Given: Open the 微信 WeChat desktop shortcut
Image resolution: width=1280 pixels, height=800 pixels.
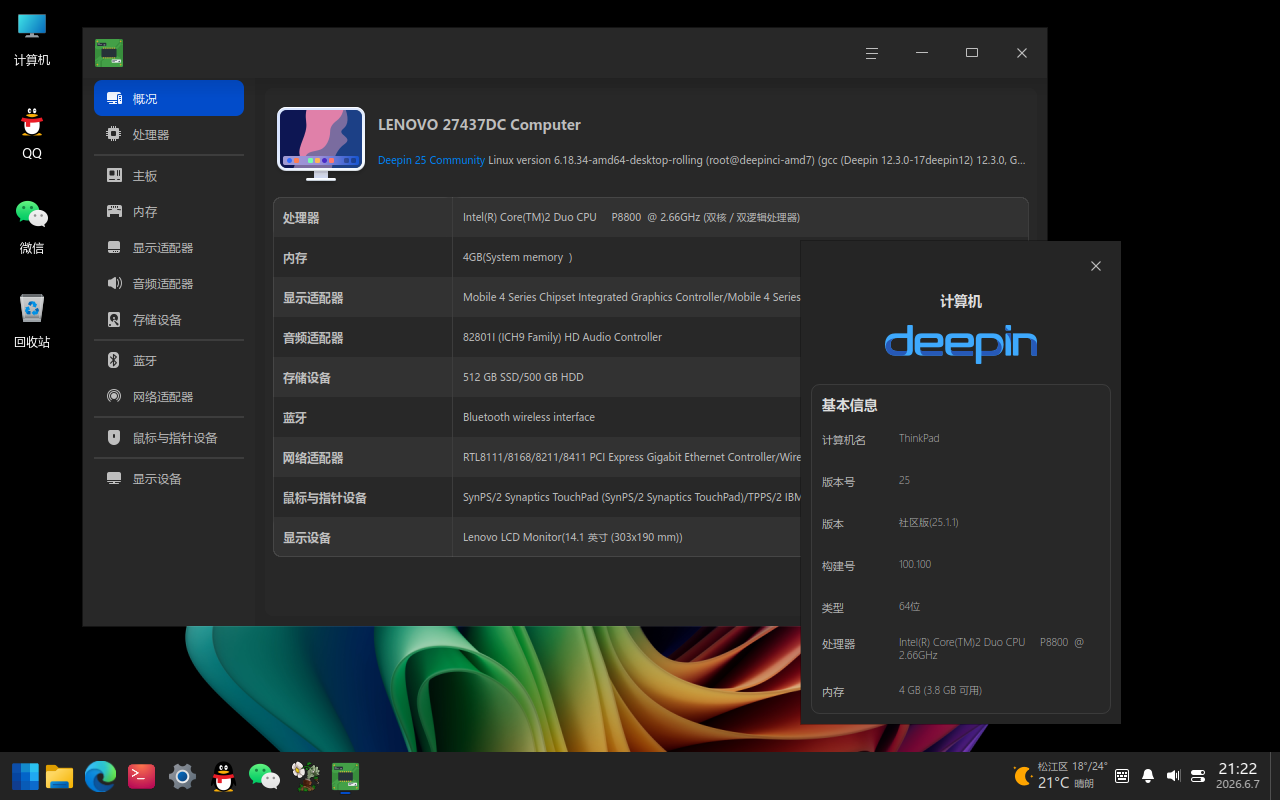Looking at the screenshot, I should (32, 227).
